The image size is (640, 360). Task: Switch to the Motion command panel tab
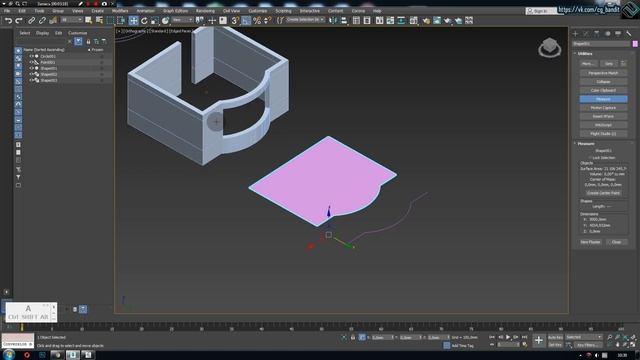pos(607,33)
